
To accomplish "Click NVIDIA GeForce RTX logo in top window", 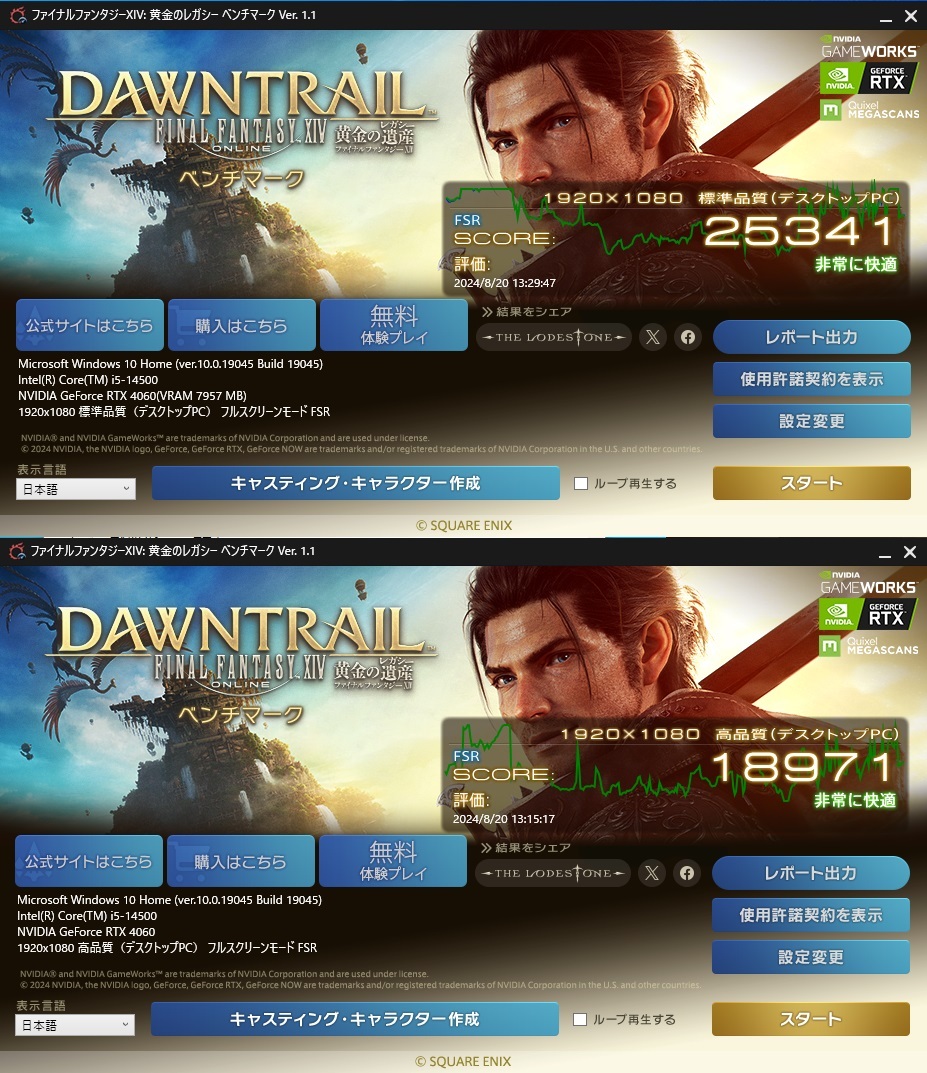I will pyautogui.click(x=868, y=79).
